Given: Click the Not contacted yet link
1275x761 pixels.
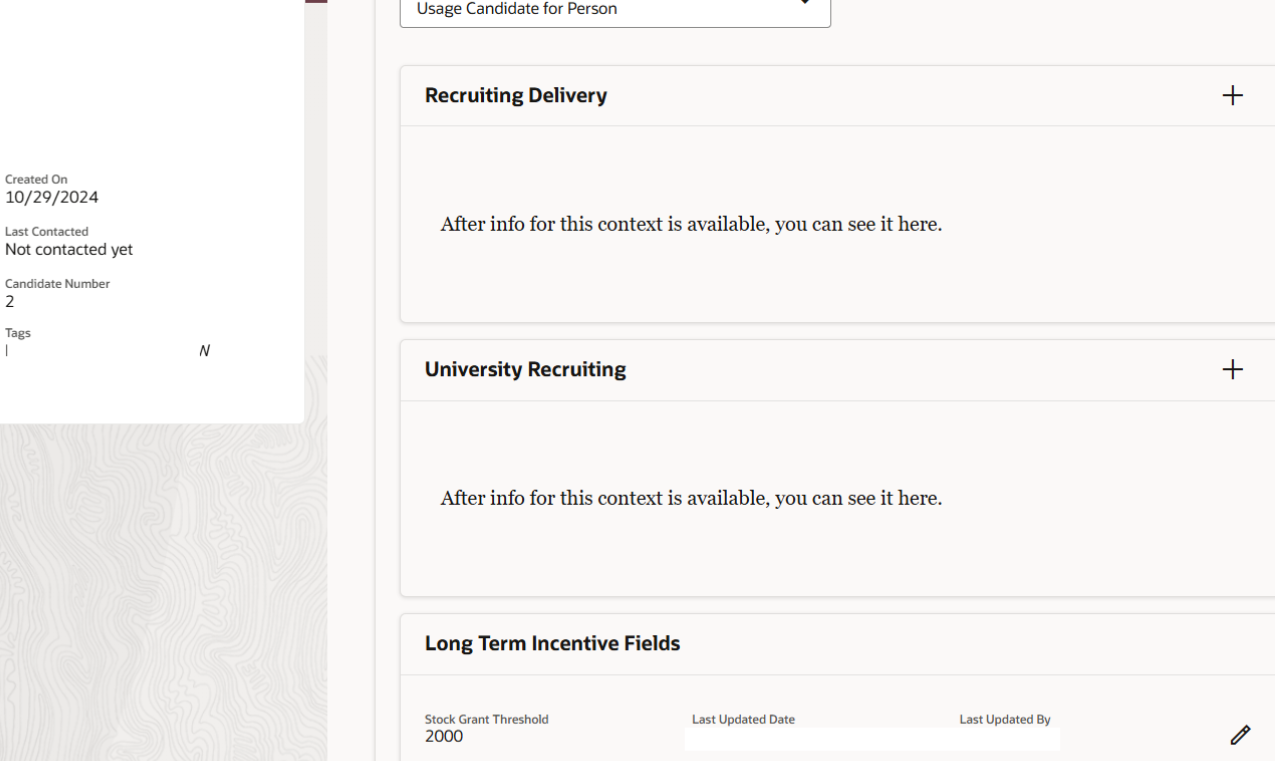Looking at the screenshot, I should pyautogui.click(x=69, y=248).
